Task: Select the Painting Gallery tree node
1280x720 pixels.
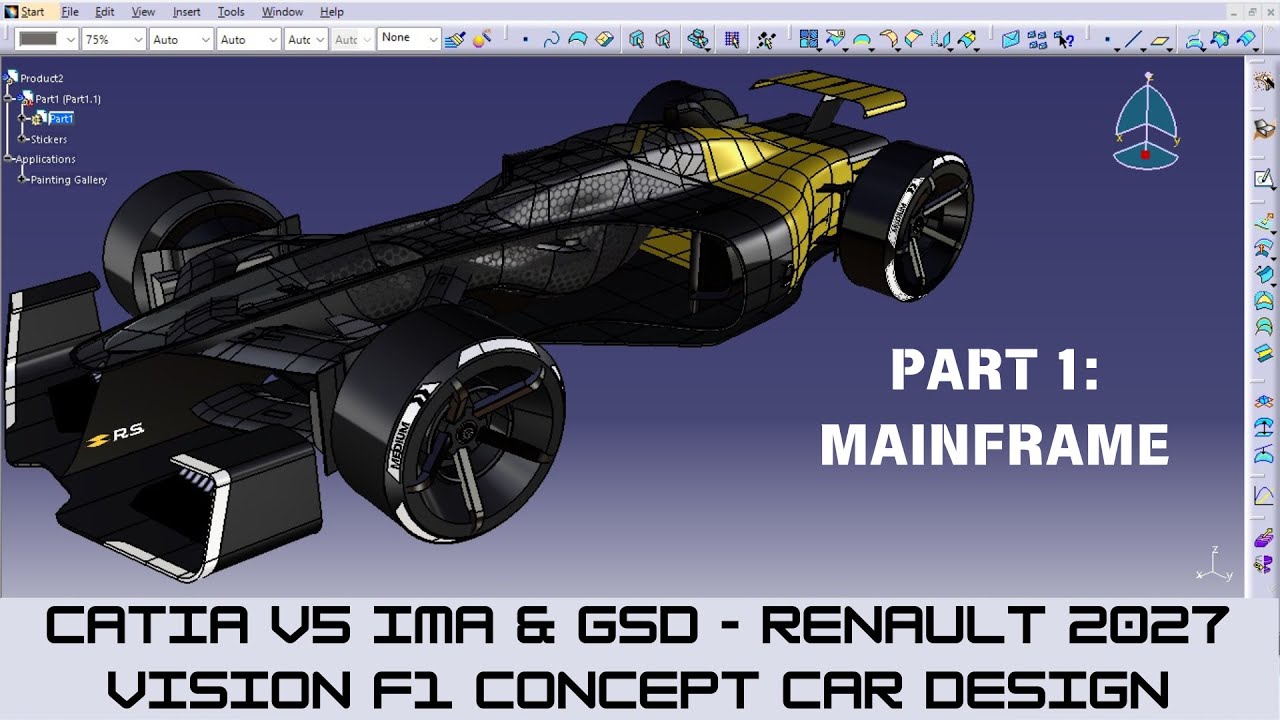Action: pyautogui.click(x=69, y=180)
